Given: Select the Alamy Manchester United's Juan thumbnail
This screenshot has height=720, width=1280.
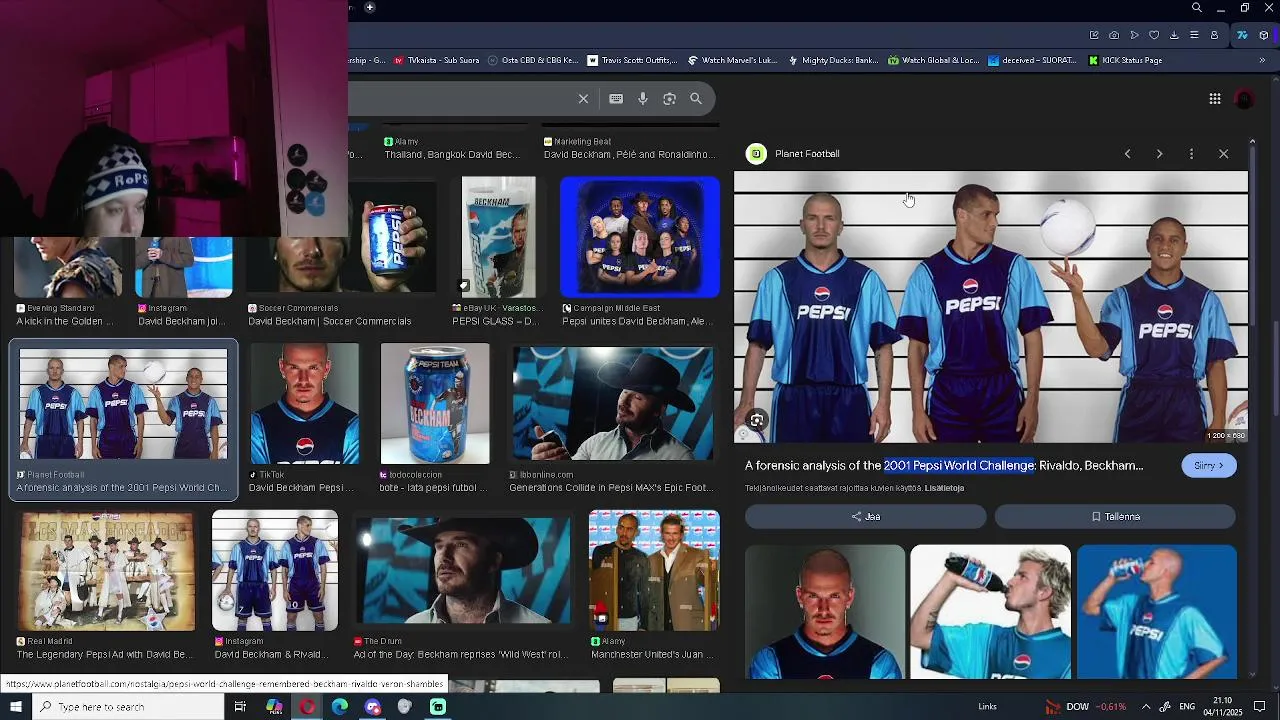Looking at the screenshot, I should point(654,571).
